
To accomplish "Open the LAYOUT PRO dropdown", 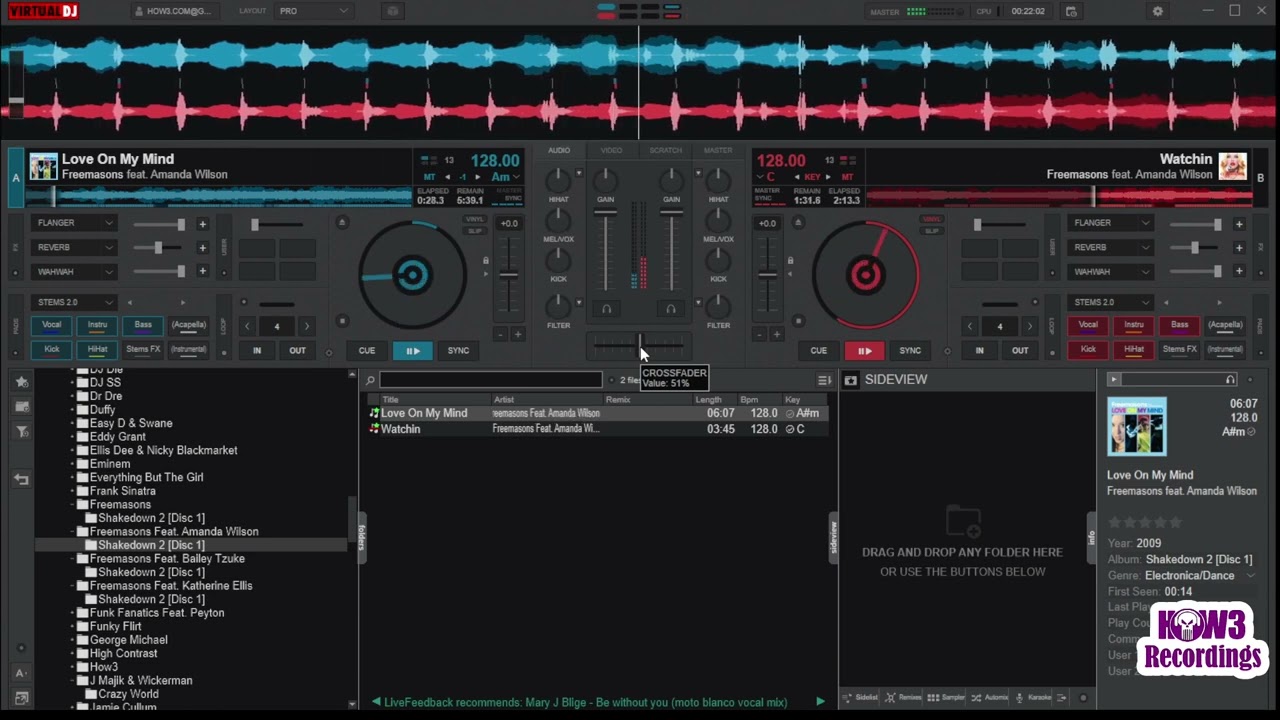I will tap(313, 11).
